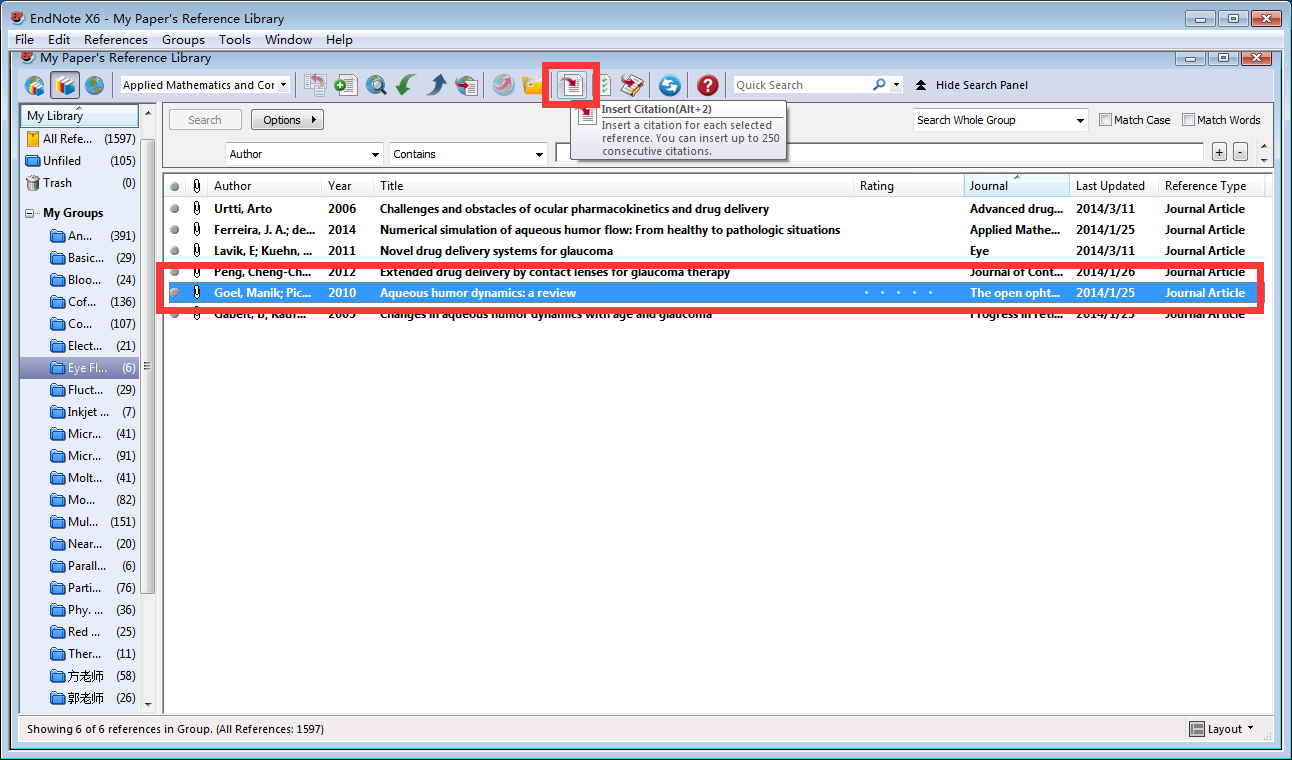Image resolution: width=1292 pixels, height=760 pixels.
Task: Click the My Library panel header
Action: (78, 116)
